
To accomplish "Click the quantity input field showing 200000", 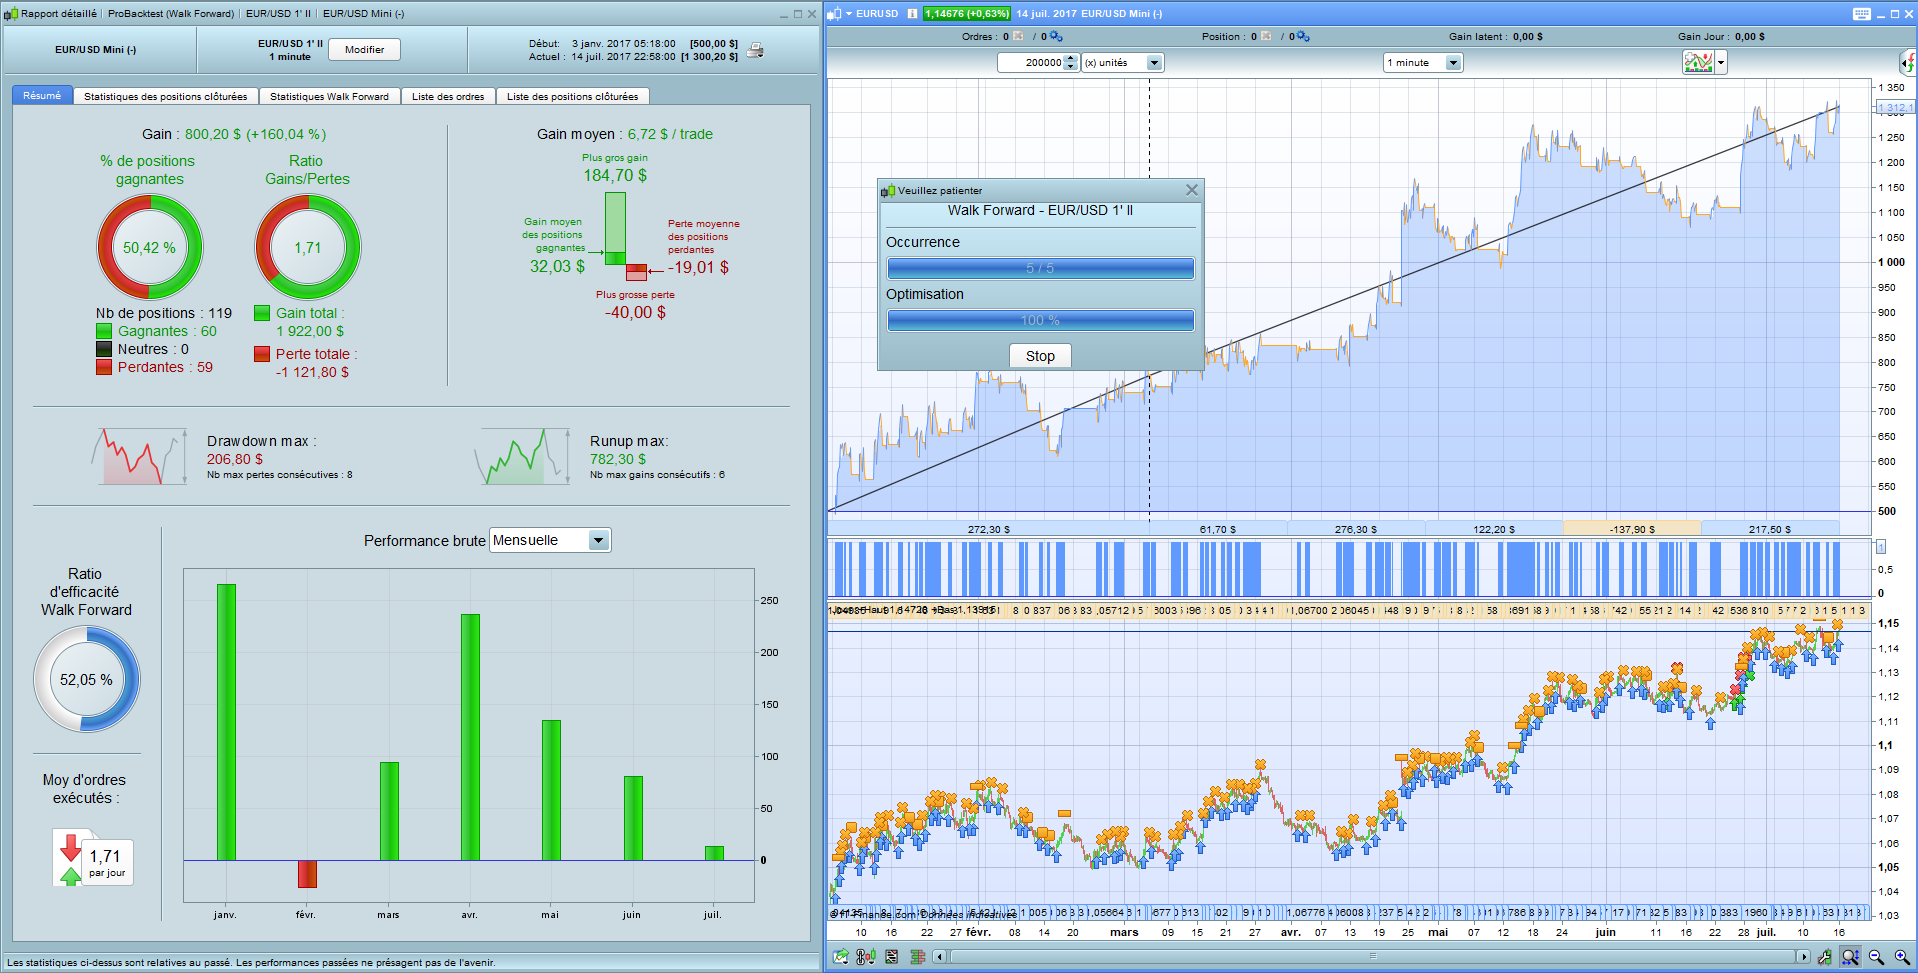I will click(1031, 62).
